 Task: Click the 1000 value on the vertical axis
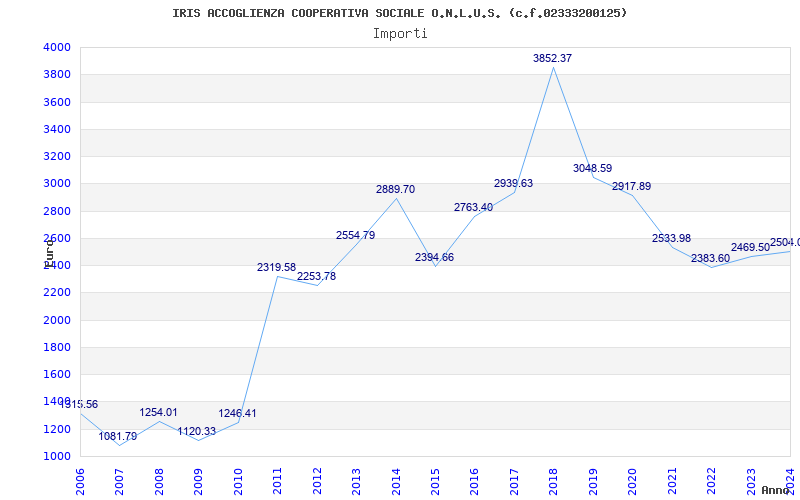pos(57,456)
